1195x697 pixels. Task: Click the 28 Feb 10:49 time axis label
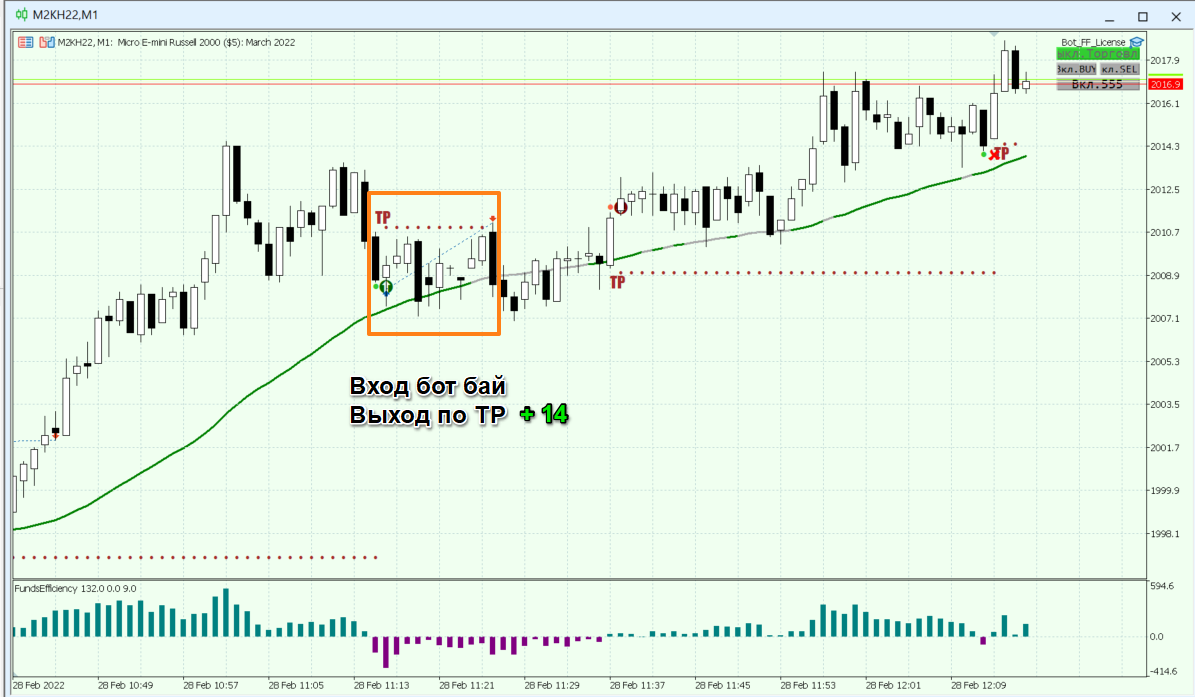125,686
